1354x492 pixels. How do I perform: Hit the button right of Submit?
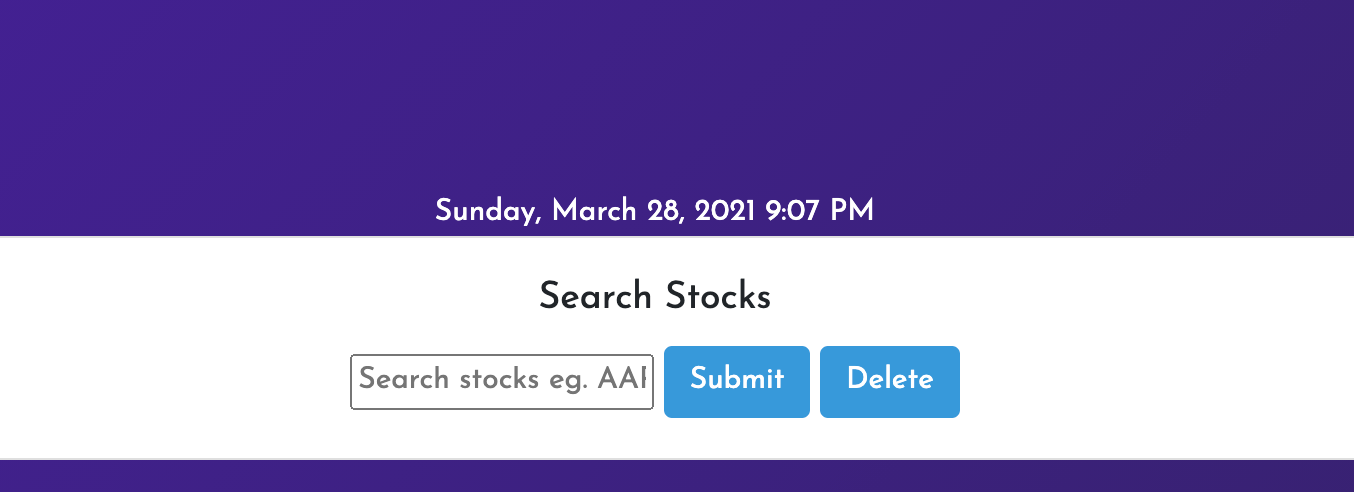coord(889,381)
